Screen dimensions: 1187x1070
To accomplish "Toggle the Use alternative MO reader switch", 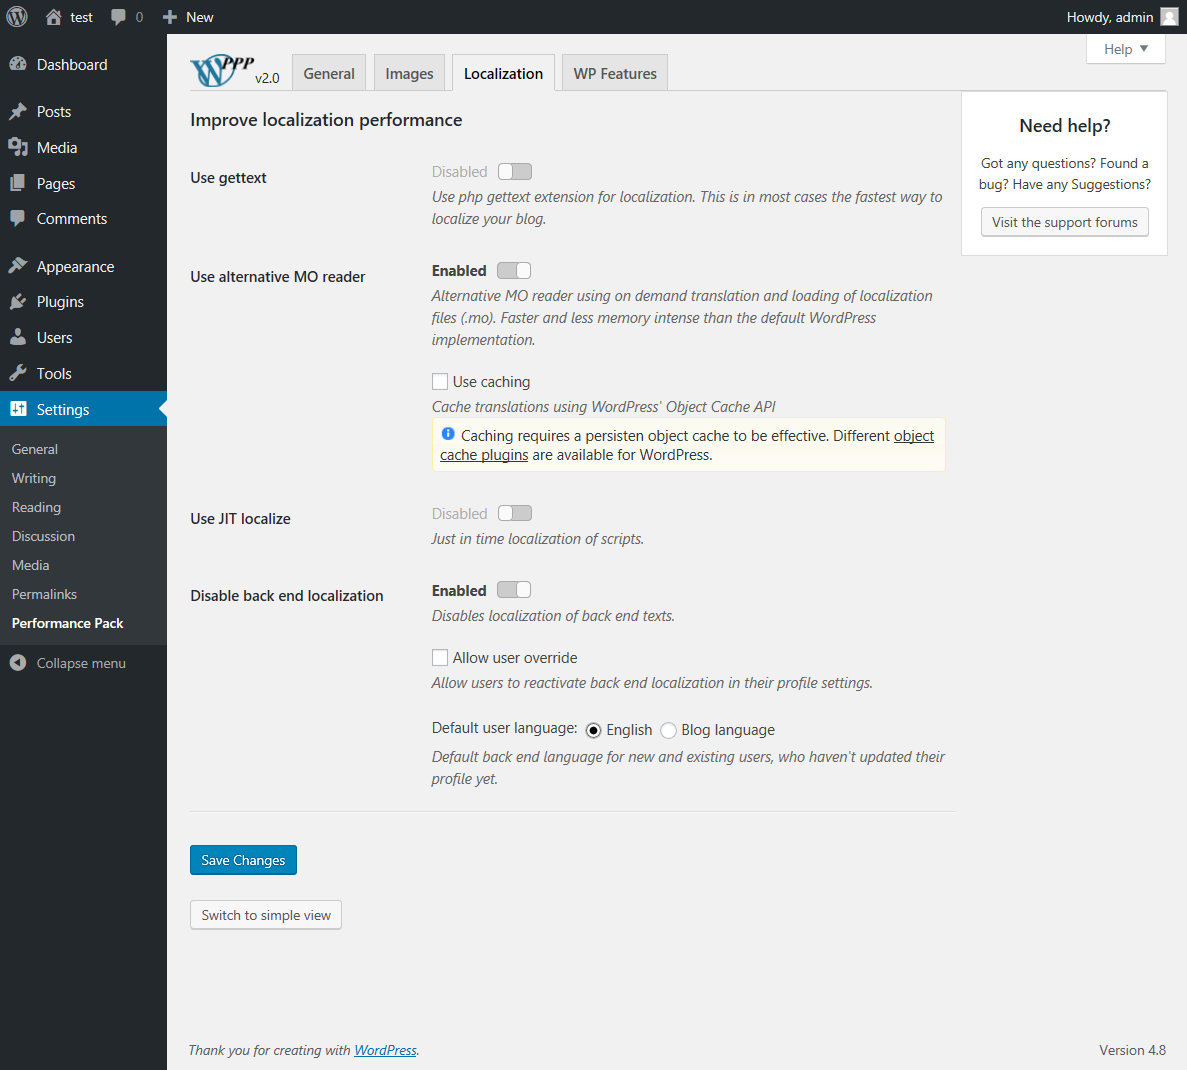I will [x=514, y=270].
